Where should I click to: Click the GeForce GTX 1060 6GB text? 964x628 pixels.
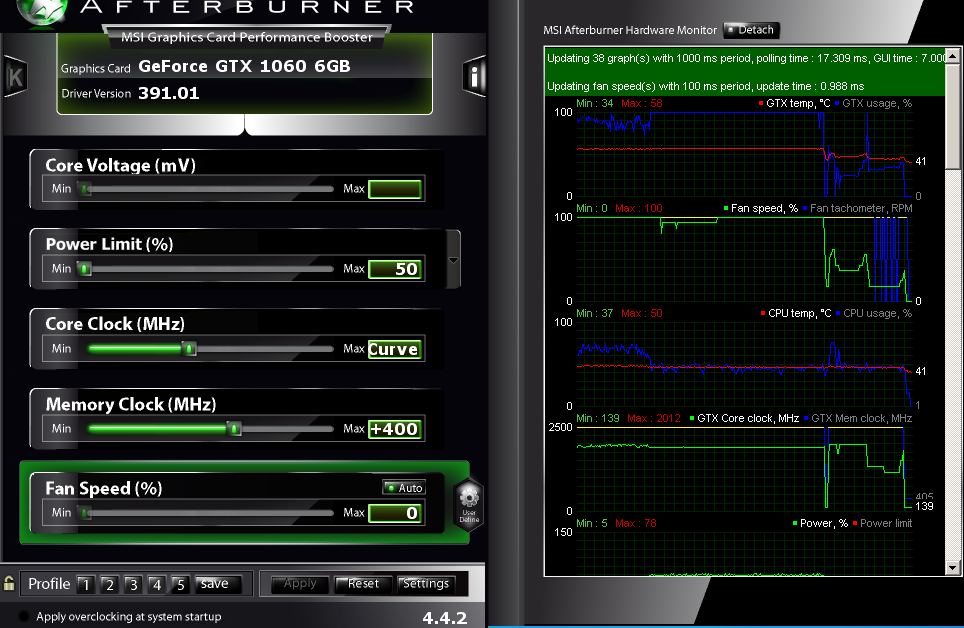(244, 66)
